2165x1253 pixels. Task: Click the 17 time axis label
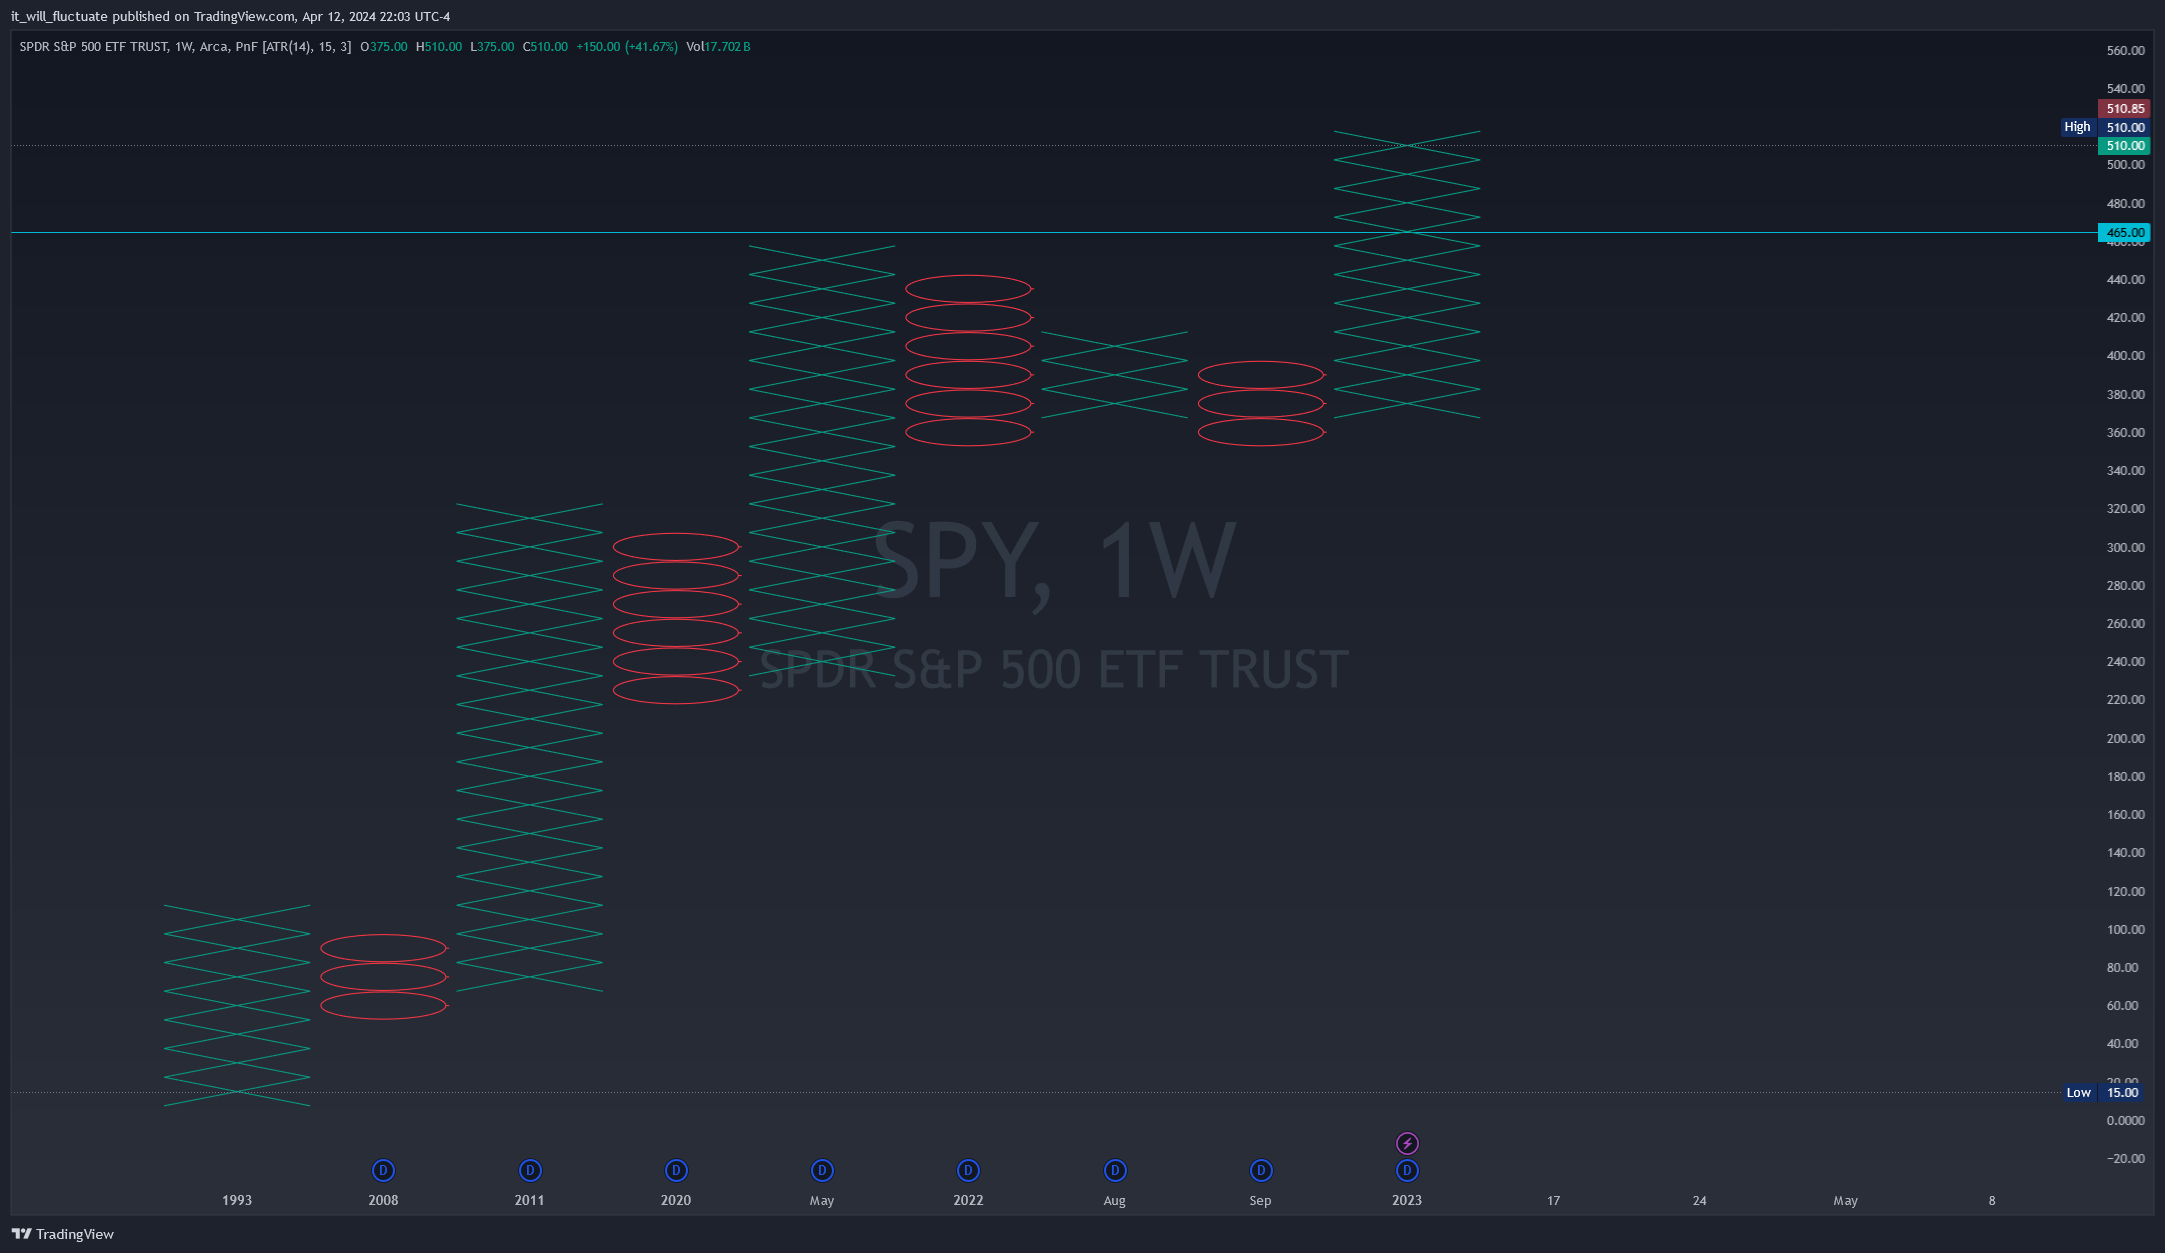1553,1200
